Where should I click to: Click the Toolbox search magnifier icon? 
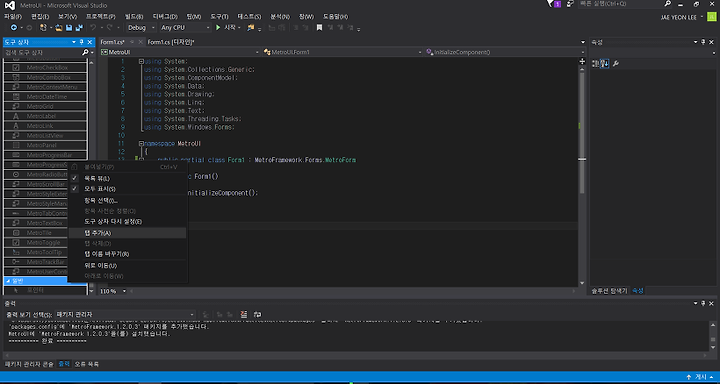click(85, 53)
